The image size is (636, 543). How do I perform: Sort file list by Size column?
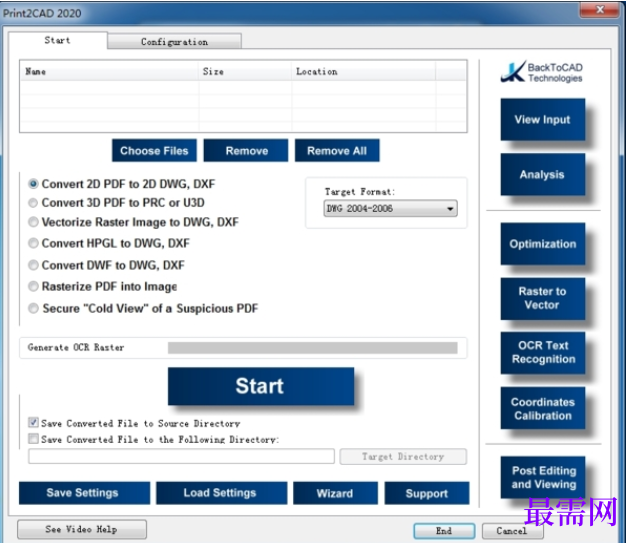[245, 71]
